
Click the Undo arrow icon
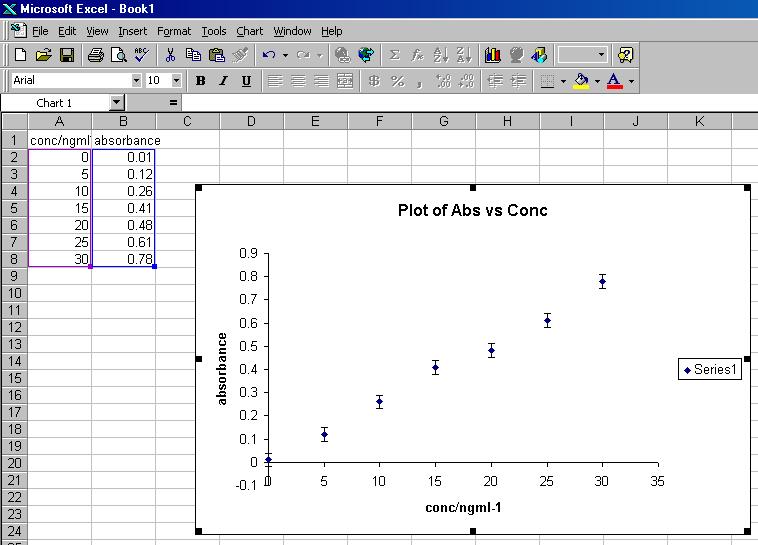[269, 55]
